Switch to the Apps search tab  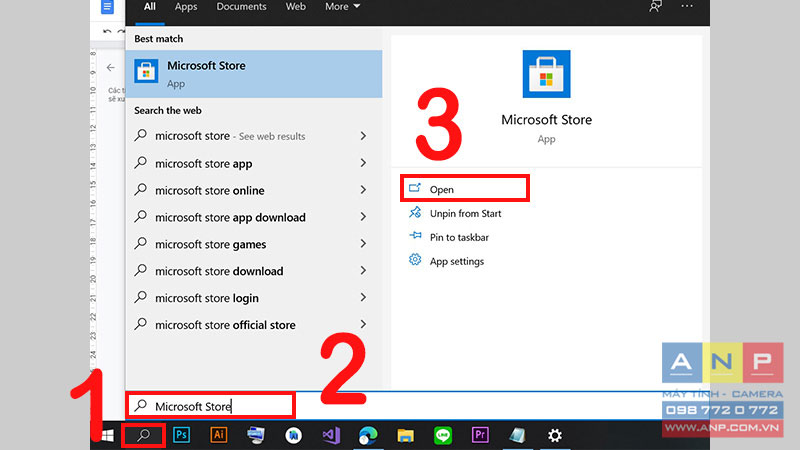click(186, 7)
